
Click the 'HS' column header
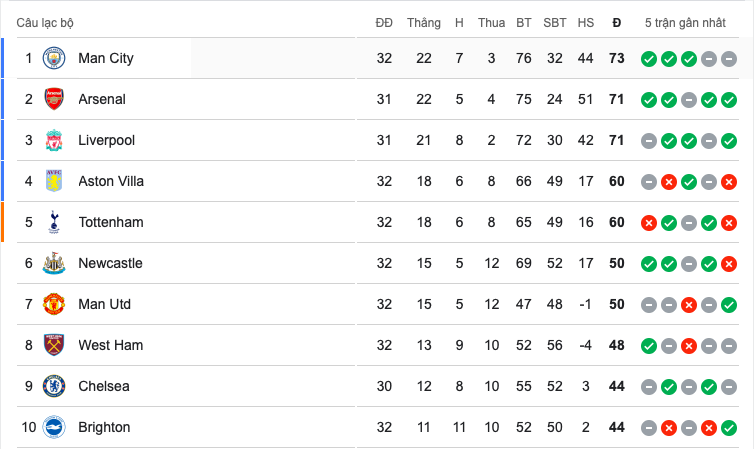click(x=586, y=22)
